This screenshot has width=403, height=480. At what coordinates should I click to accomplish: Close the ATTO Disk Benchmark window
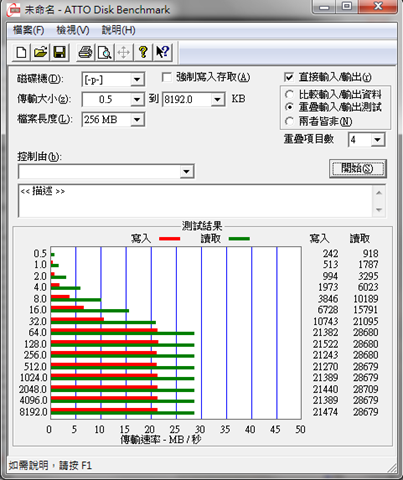pyautogui.click(x=378, y=6)
